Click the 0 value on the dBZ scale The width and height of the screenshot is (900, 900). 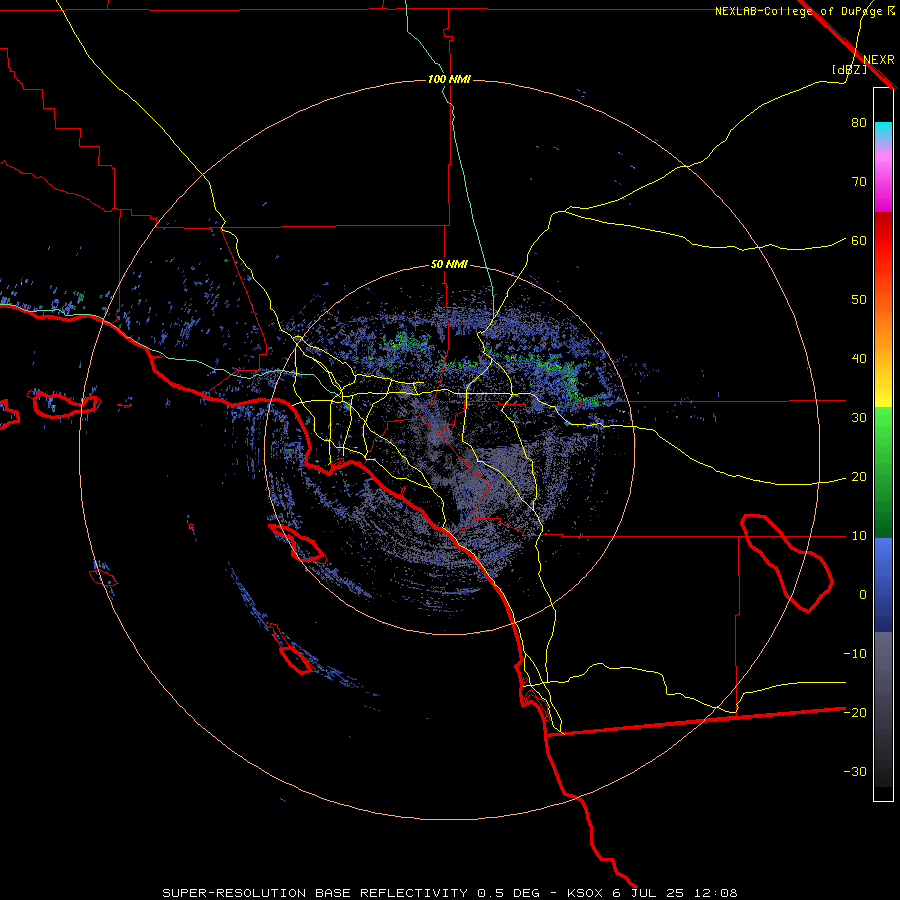pyautogui.click(x=863, y=595)
